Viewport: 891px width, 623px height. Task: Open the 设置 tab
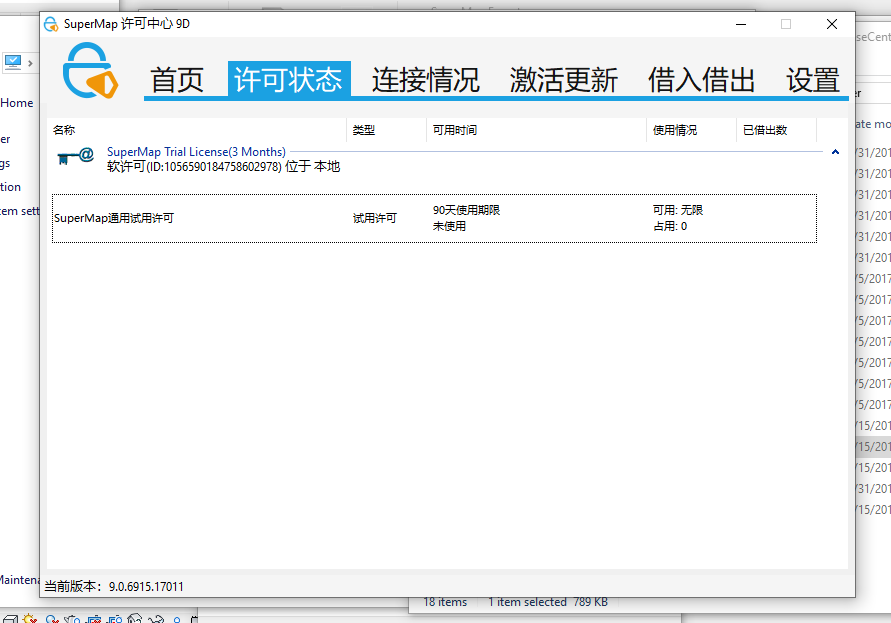(x=813, y=80)
